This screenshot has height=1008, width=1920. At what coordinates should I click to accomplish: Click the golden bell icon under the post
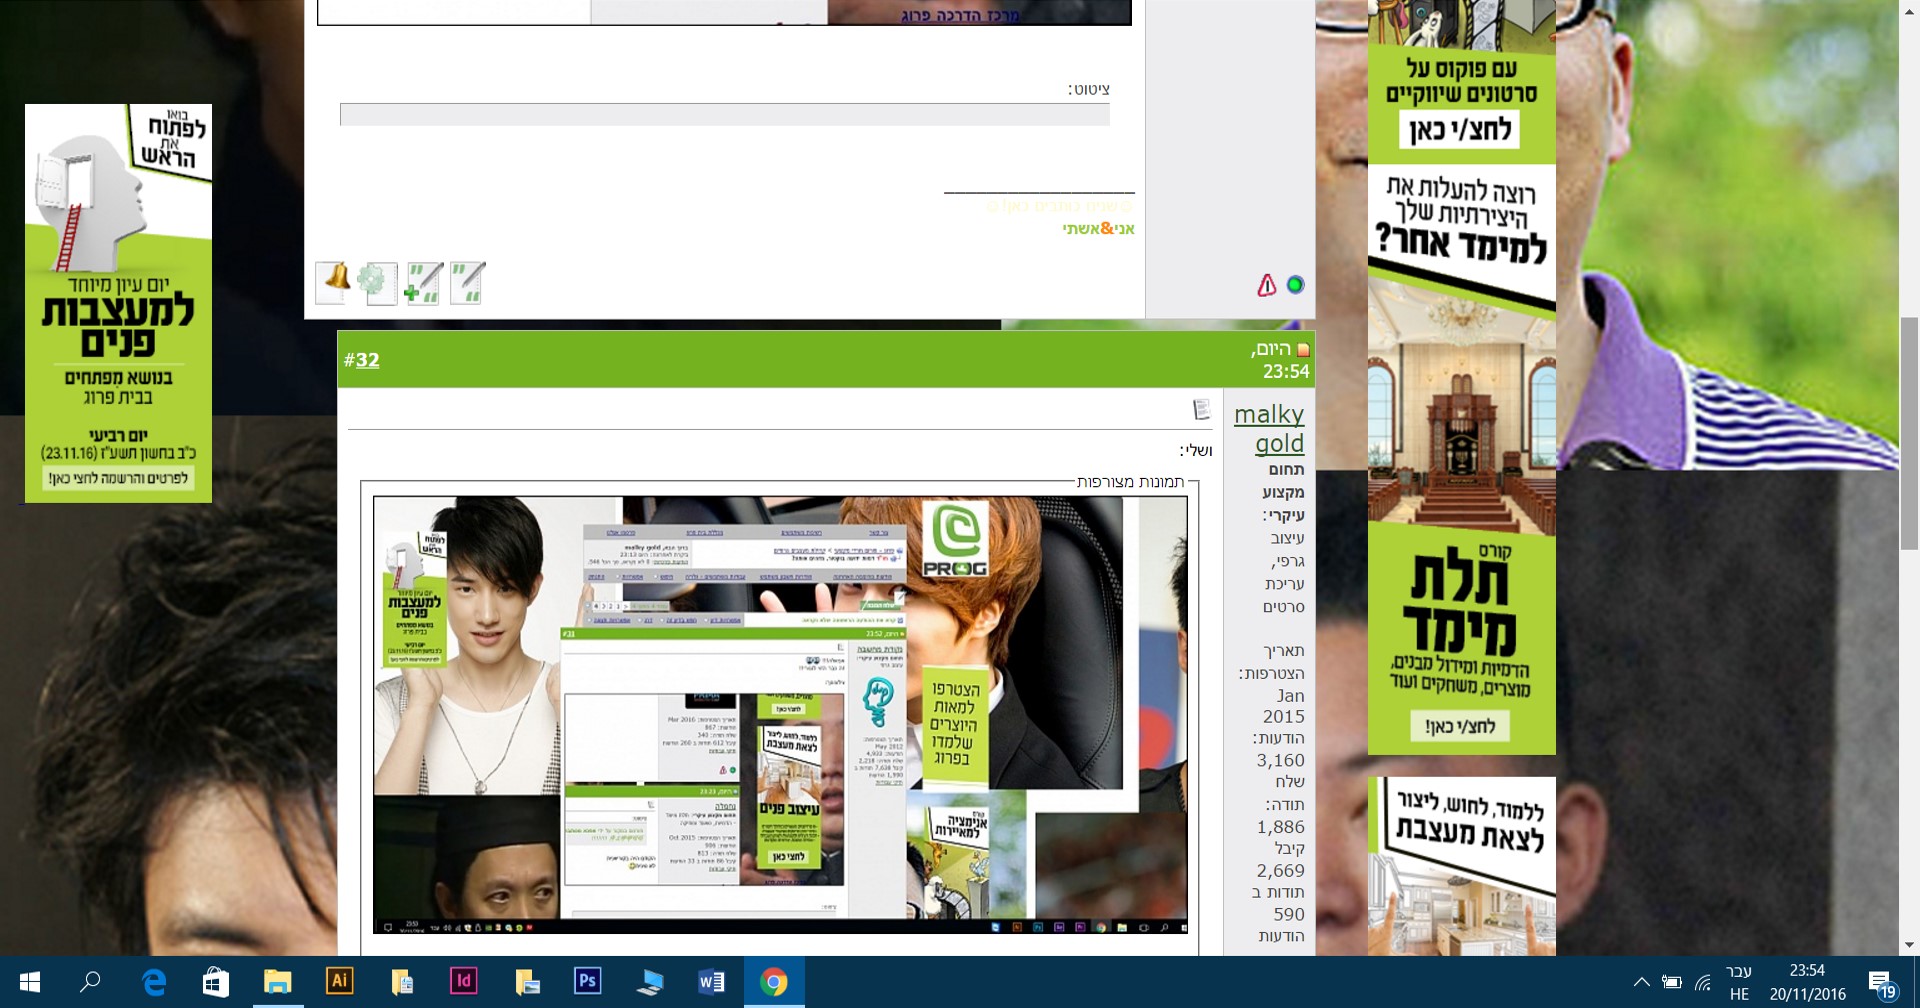coord(333,283)
